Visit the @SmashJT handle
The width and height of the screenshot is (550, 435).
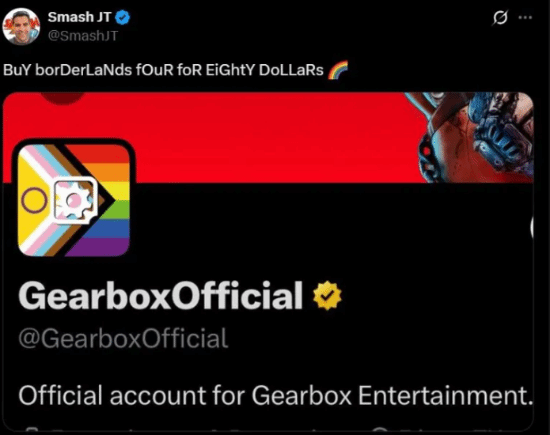(x=83, y=36)
